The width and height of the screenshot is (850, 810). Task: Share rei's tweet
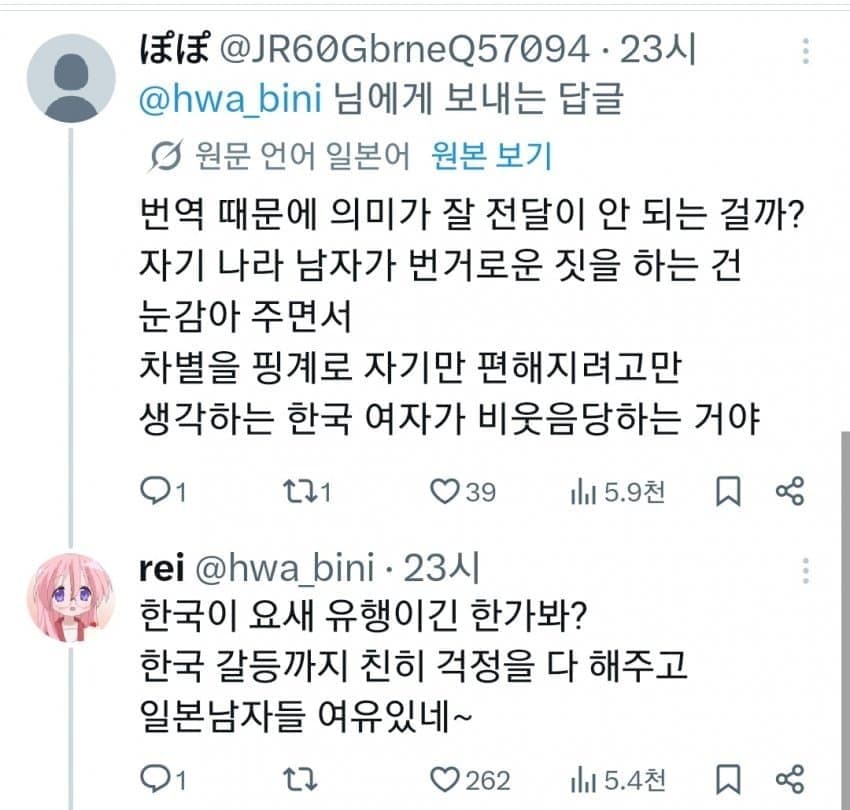coord(790,780)
